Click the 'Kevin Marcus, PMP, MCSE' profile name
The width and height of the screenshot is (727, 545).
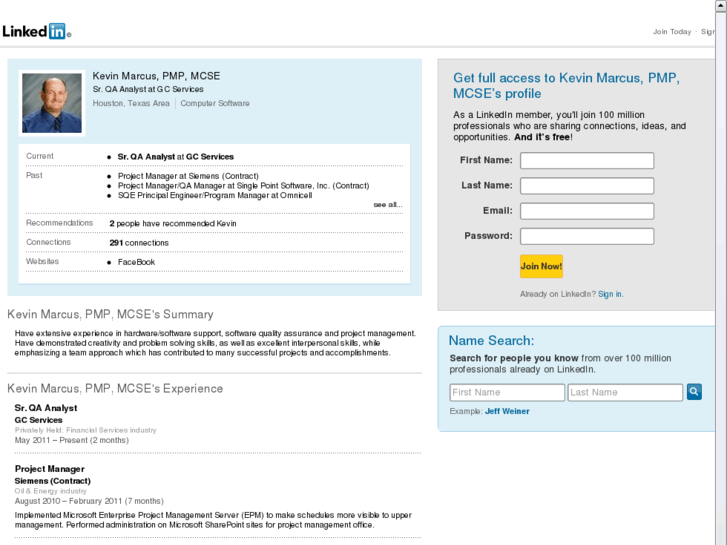pyautogui.click(x=156, y=76)
